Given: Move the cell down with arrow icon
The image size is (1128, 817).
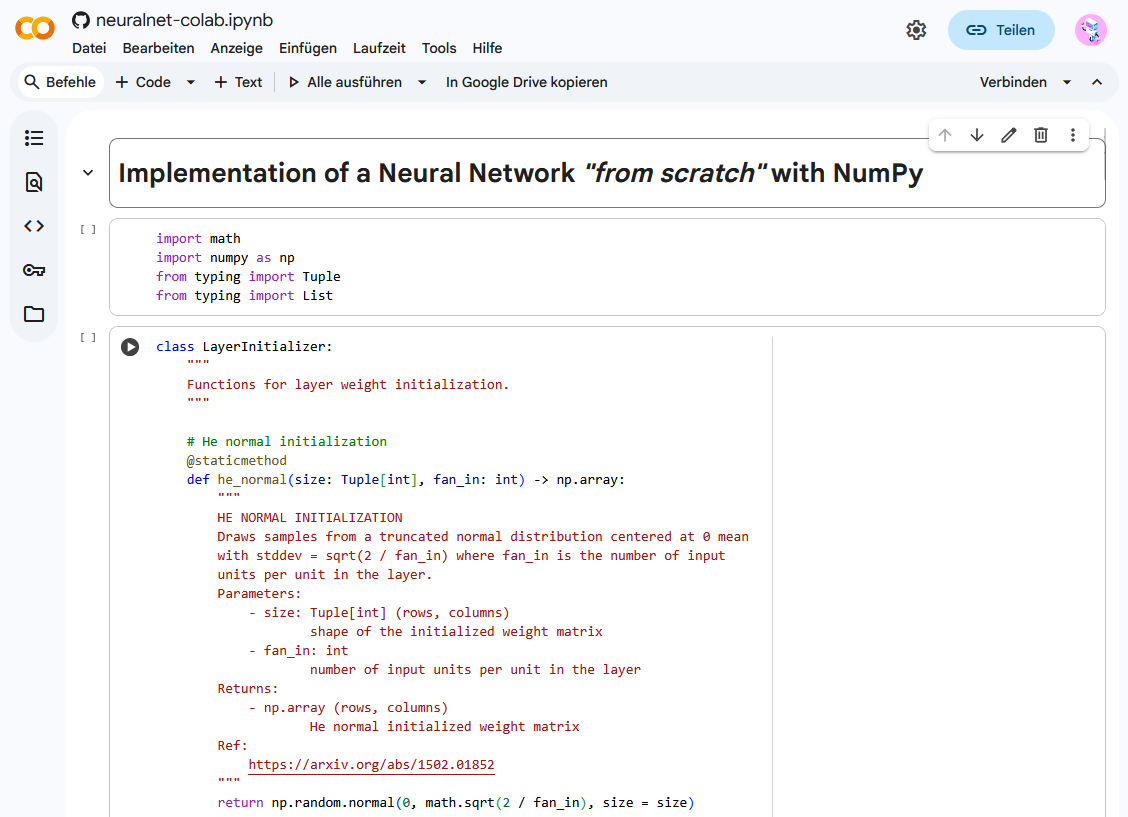Looking at the screenshot, I should [977, 135].
